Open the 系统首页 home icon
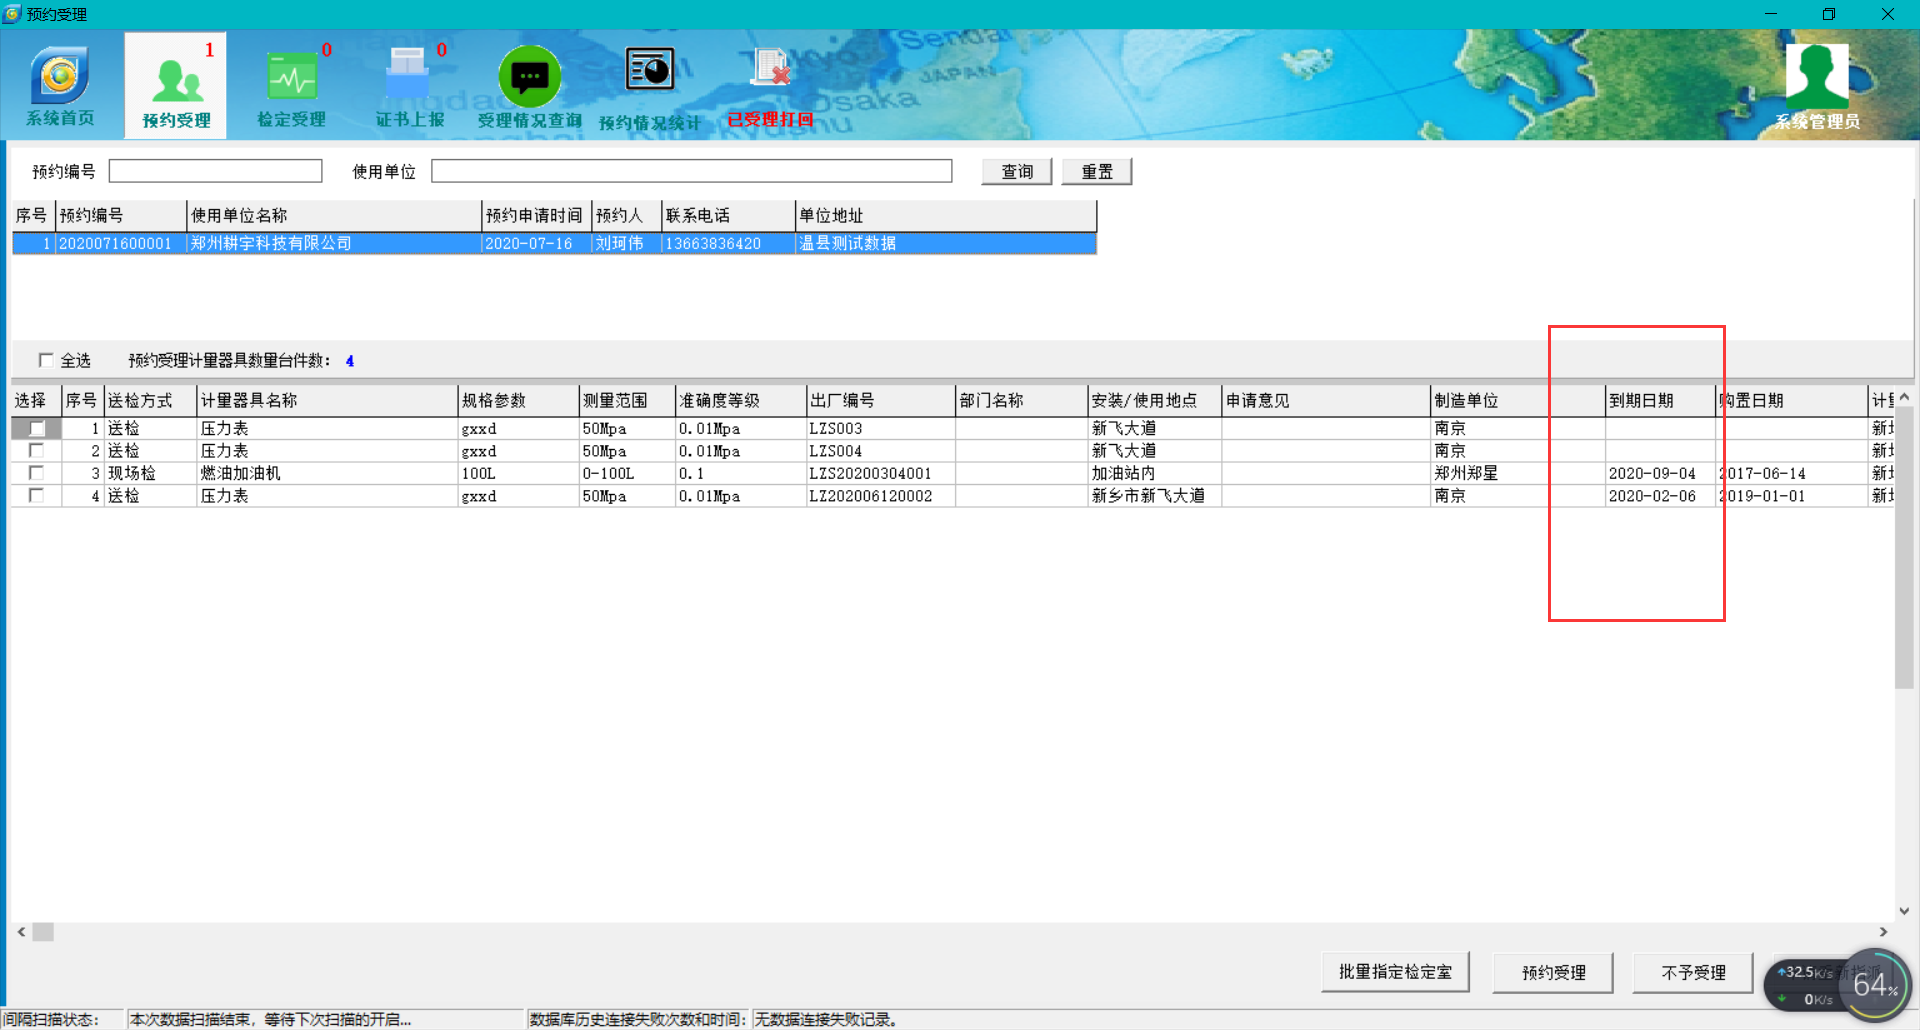This screenshot has width=1920, height=1030. pyautogui.click(x=60, y=78)
